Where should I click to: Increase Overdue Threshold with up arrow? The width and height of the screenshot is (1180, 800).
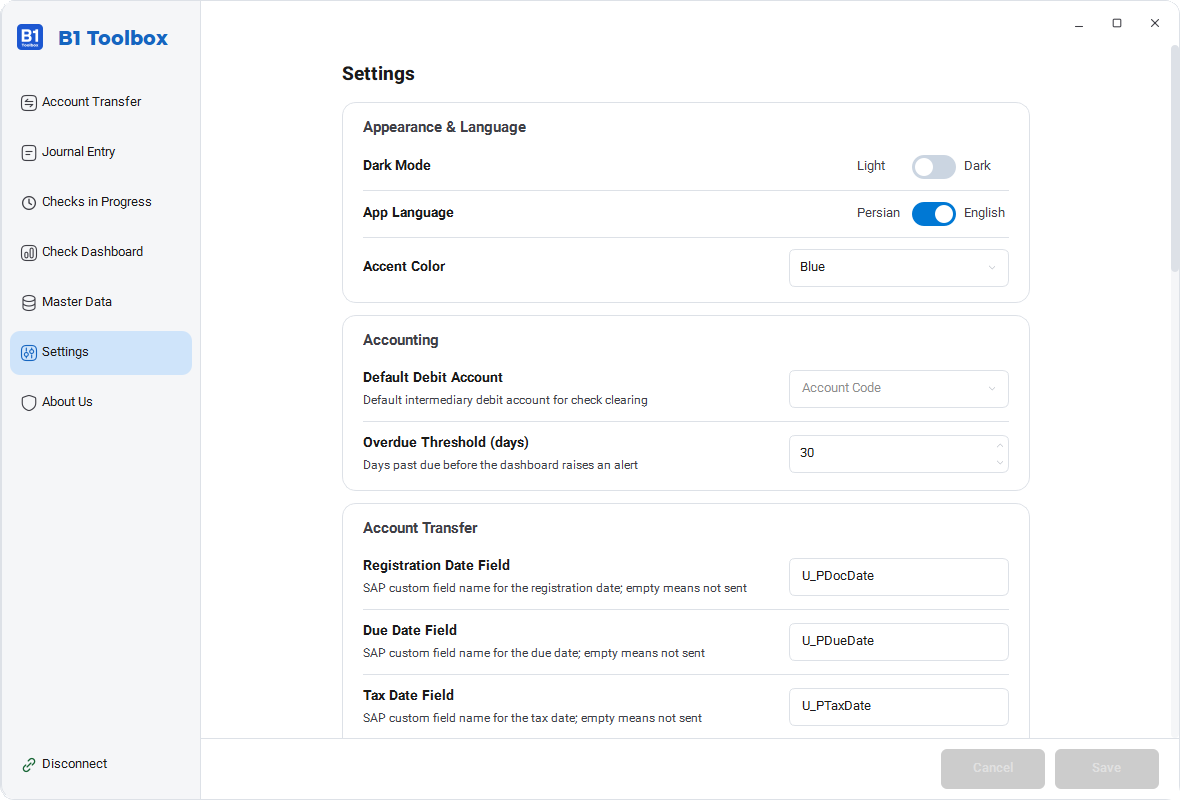pyautogui.click(x=999, y=446)
